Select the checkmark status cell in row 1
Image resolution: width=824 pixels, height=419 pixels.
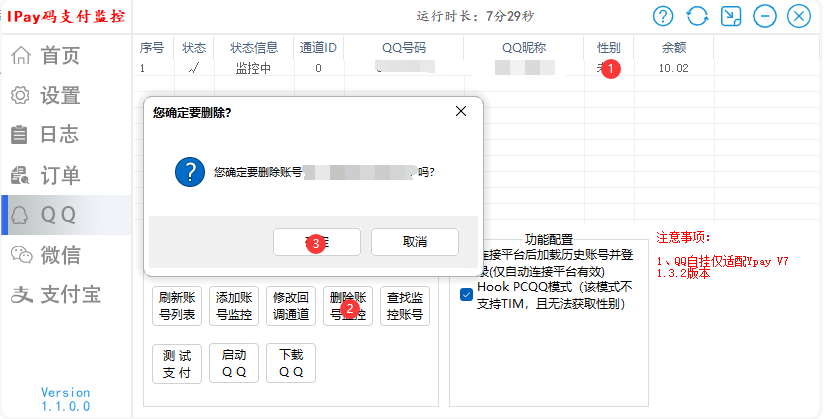[x=194, y=68]
